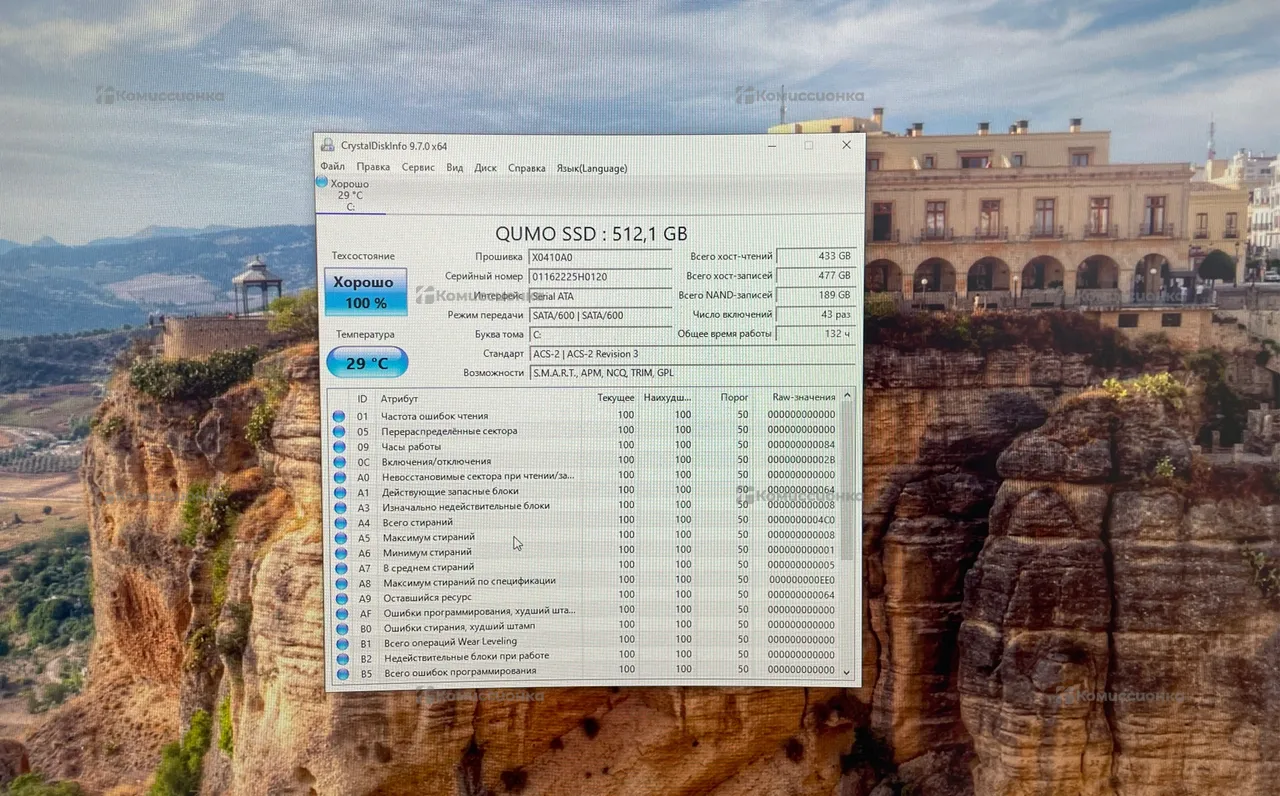Click the Атрибут column header

pos(400,398)
